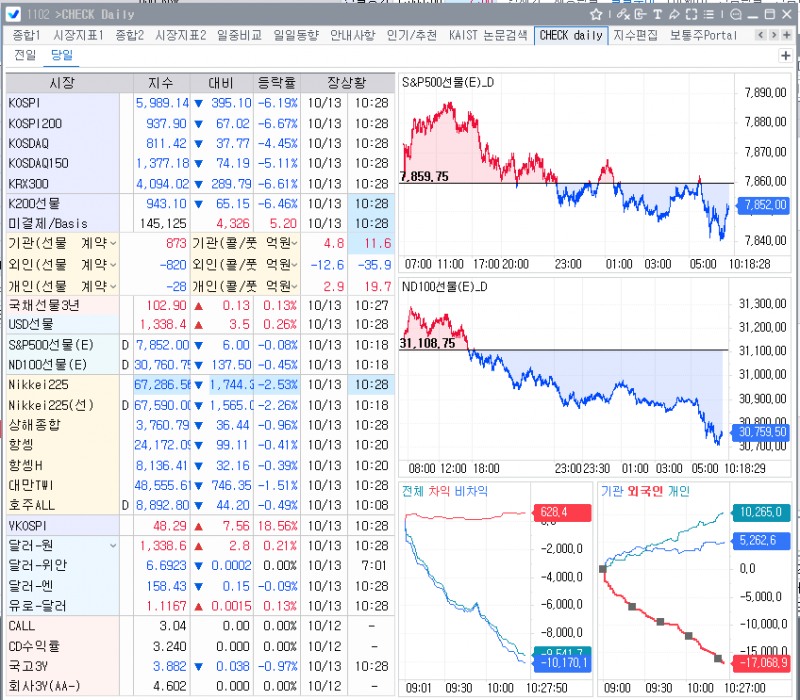Click the export arrow icon in title bar
Screen dimensions: 800x700
coord(641,14)
